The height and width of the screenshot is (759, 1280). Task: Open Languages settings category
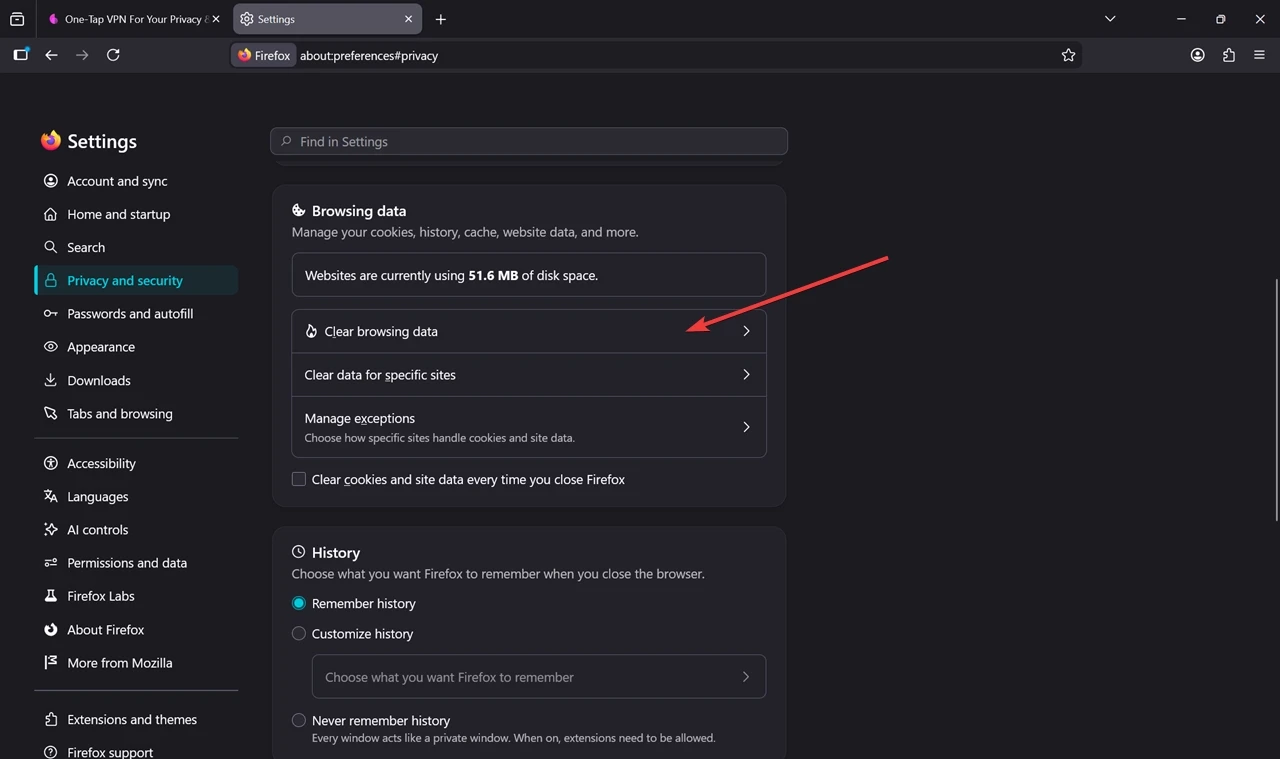click(136, 496)
